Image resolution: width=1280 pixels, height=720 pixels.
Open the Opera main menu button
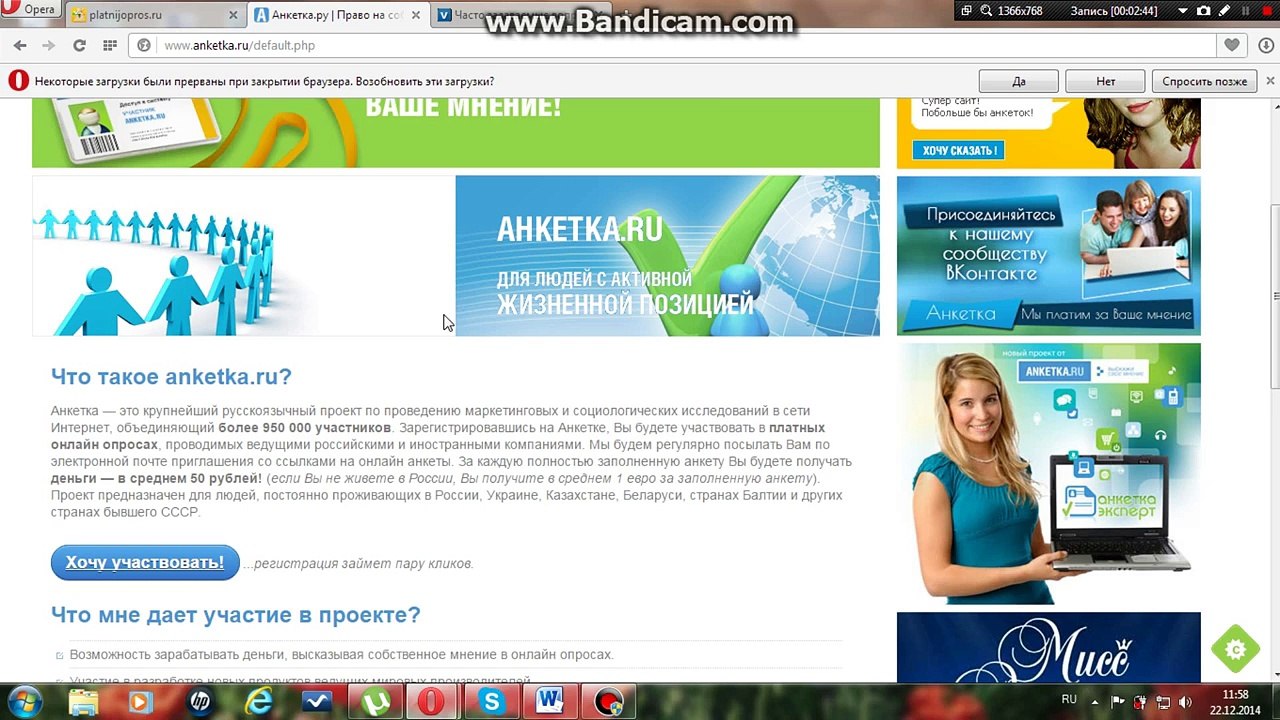point(31,10)
